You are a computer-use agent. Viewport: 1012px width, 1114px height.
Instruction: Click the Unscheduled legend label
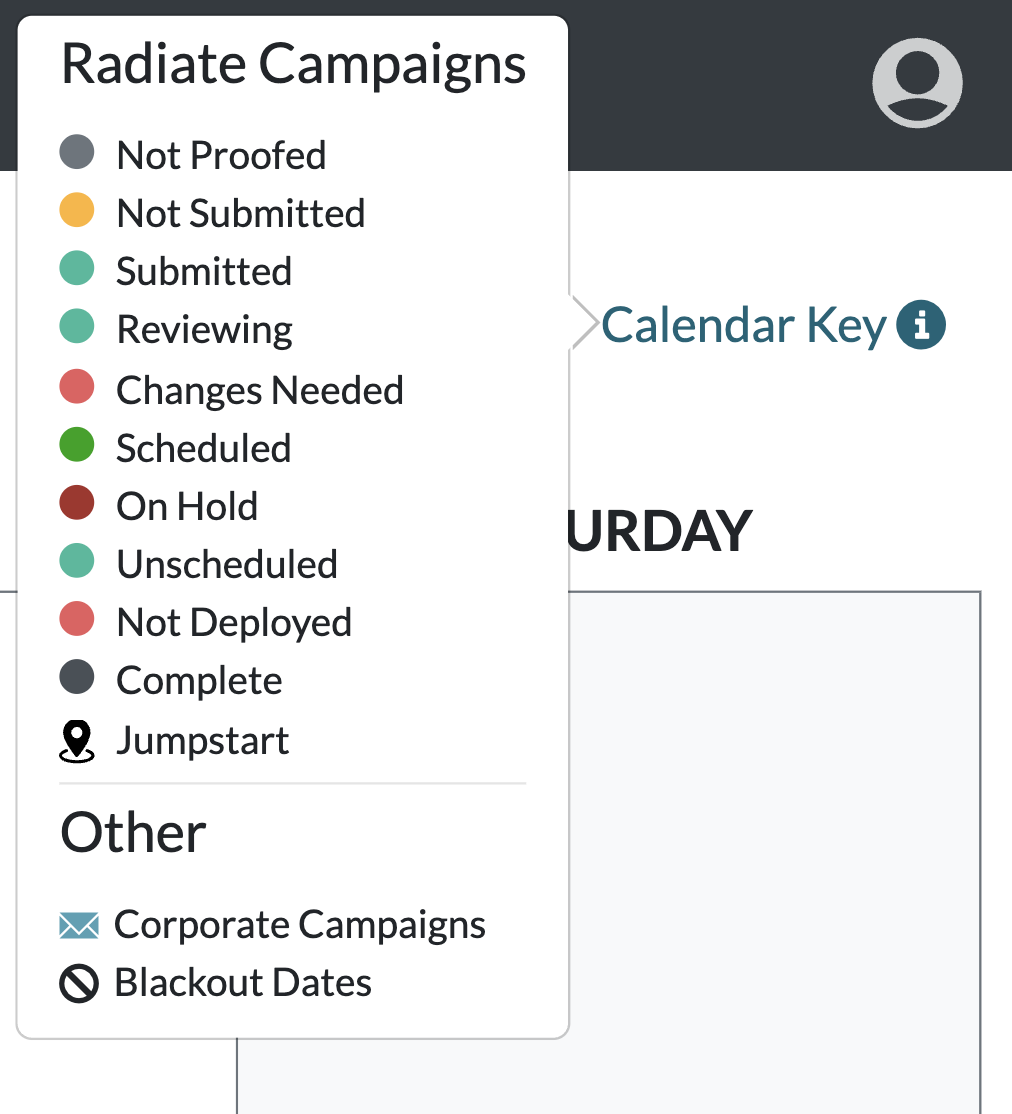pos(227,564)
